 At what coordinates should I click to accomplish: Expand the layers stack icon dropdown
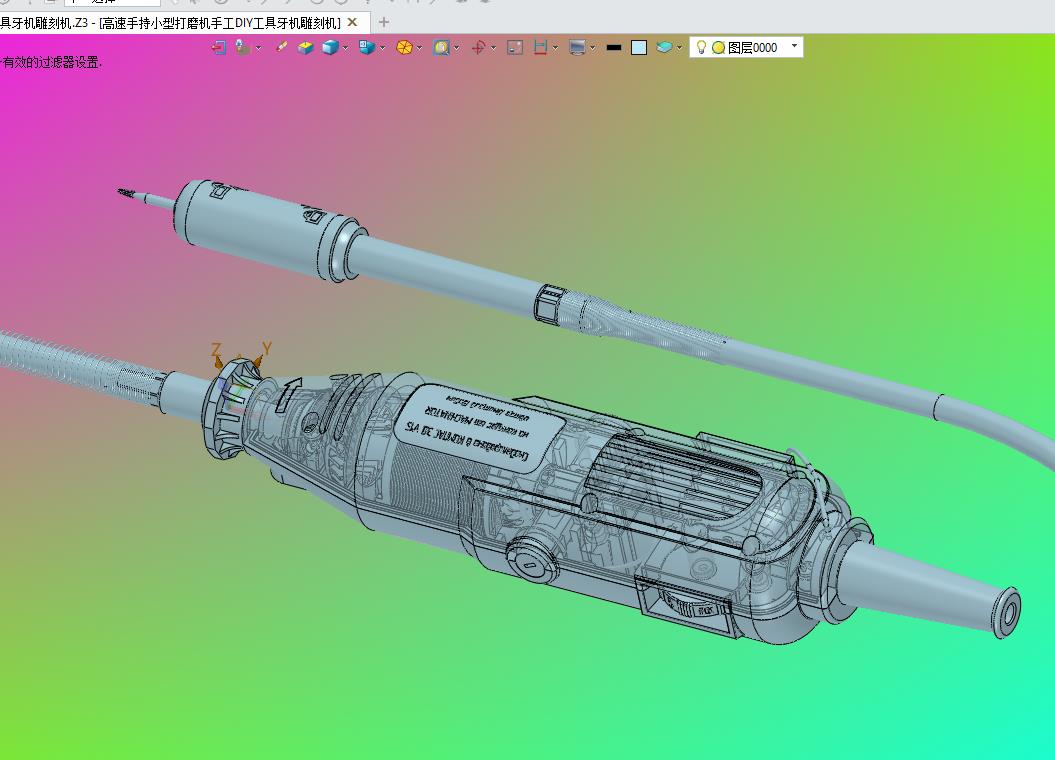[x=679, y=48]
